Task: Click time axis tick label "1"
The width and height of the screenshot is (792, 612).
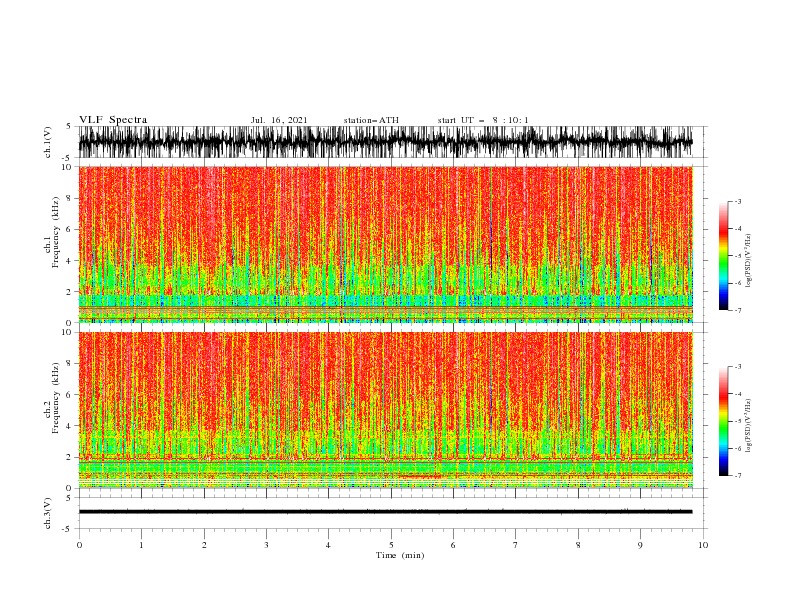Action: pyautogui.click(x=141, y=545)
